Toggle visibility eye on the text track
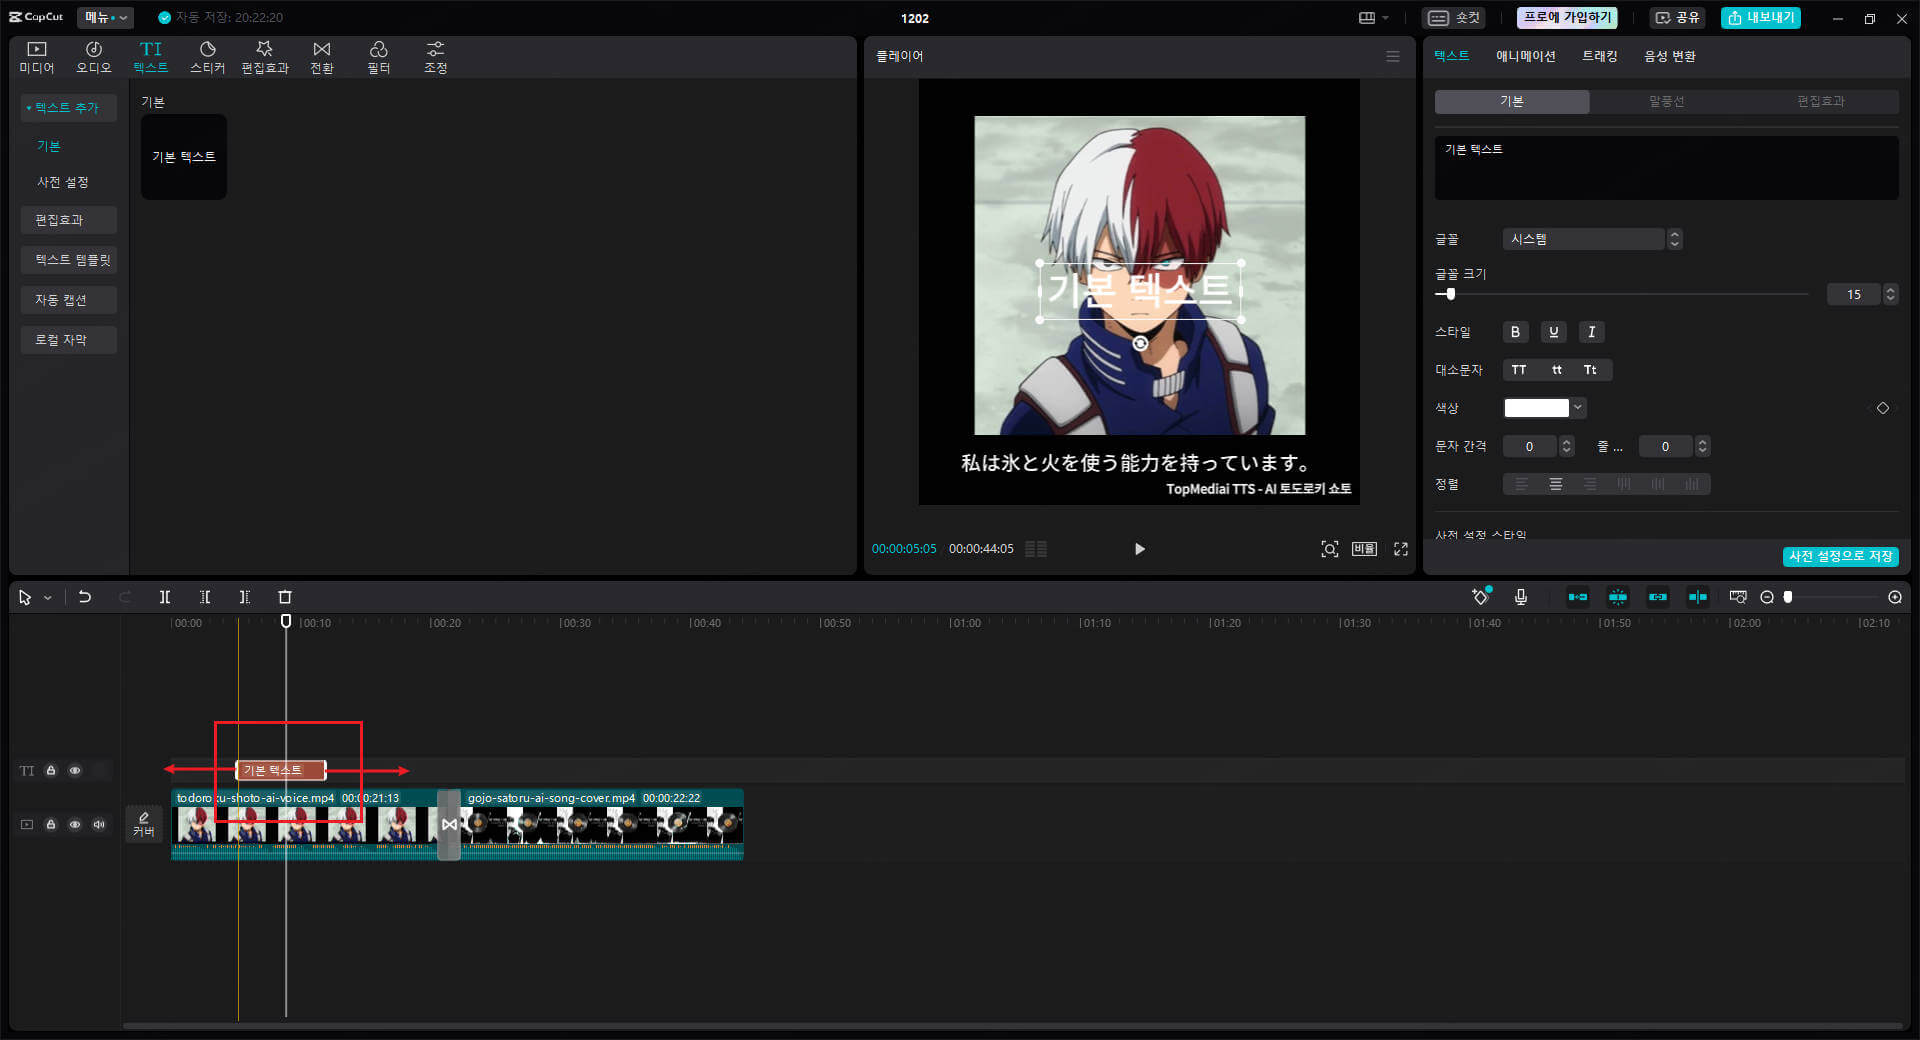 coord(75,770)
